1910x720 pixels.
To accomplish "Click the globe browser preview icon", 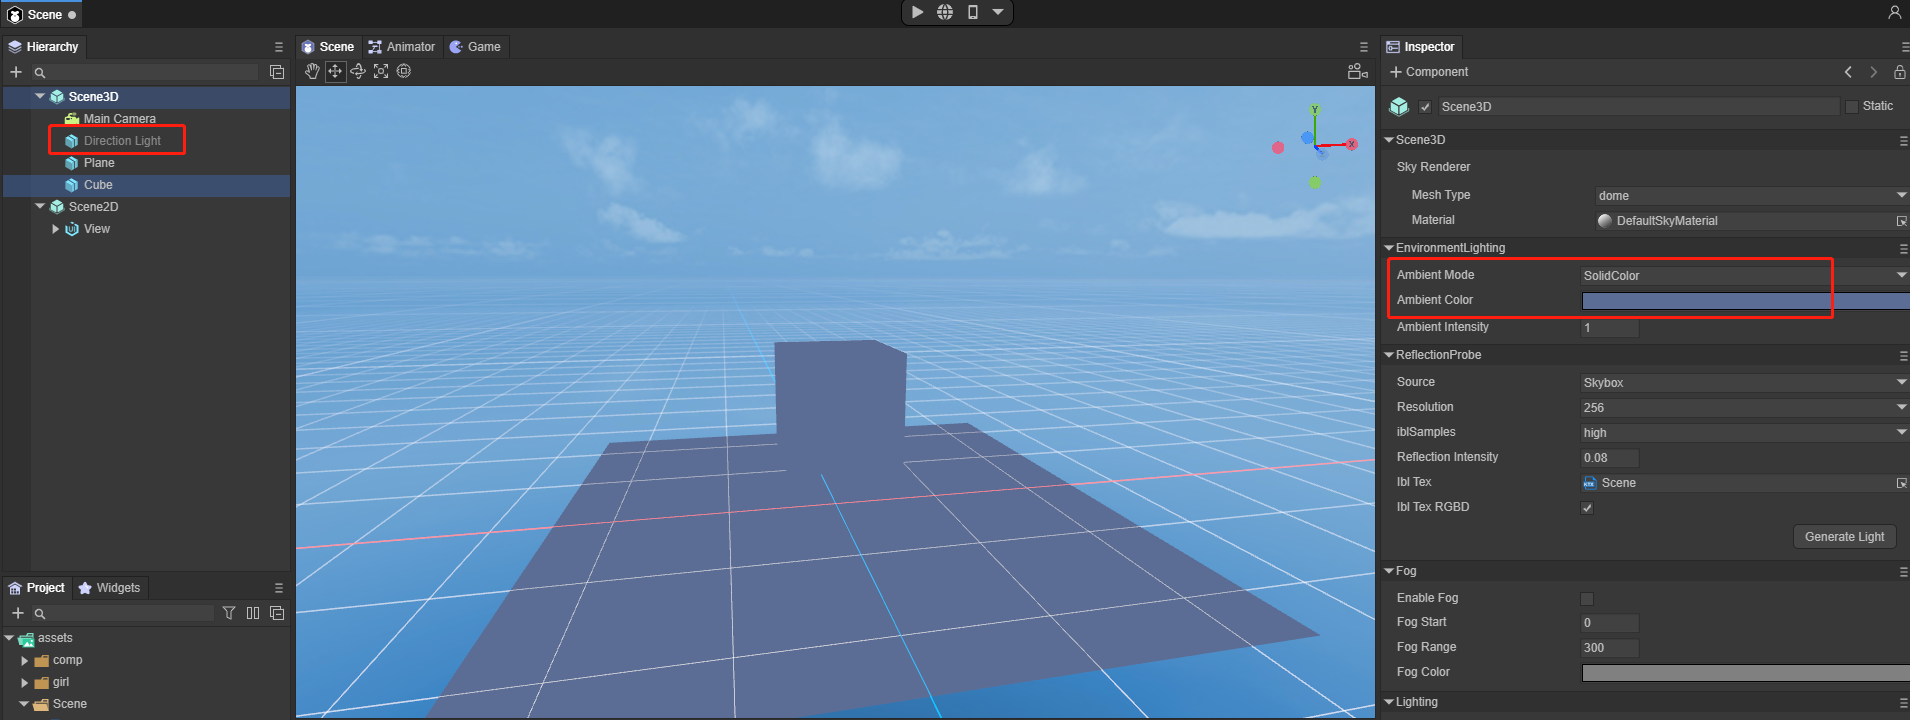I will coord(945,12).
